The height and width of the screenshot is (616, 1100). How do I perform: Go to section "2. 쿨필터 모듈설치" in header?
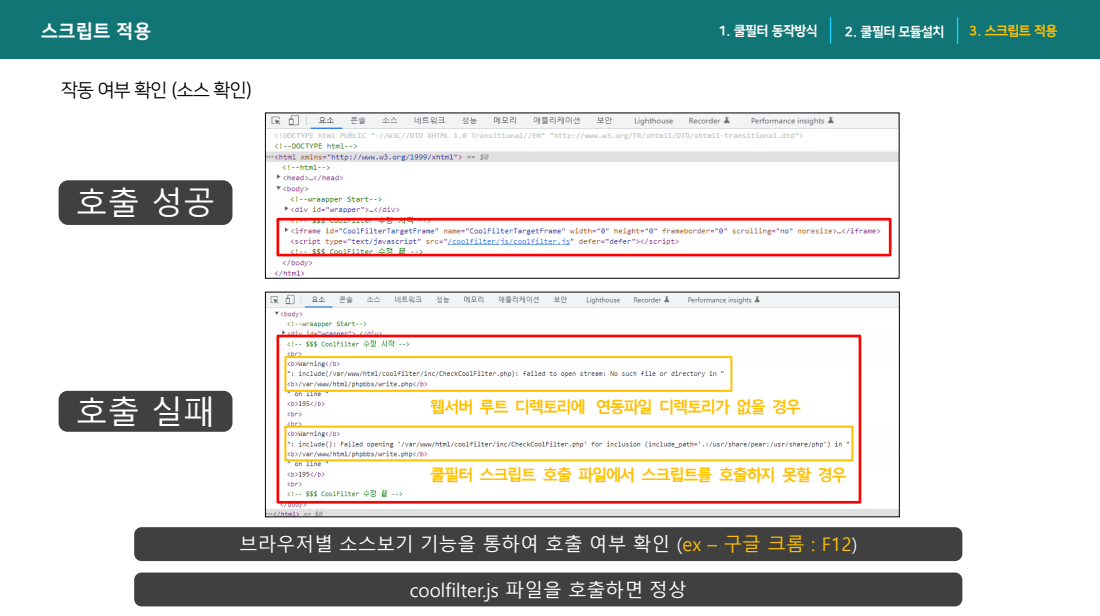[894, 31]
